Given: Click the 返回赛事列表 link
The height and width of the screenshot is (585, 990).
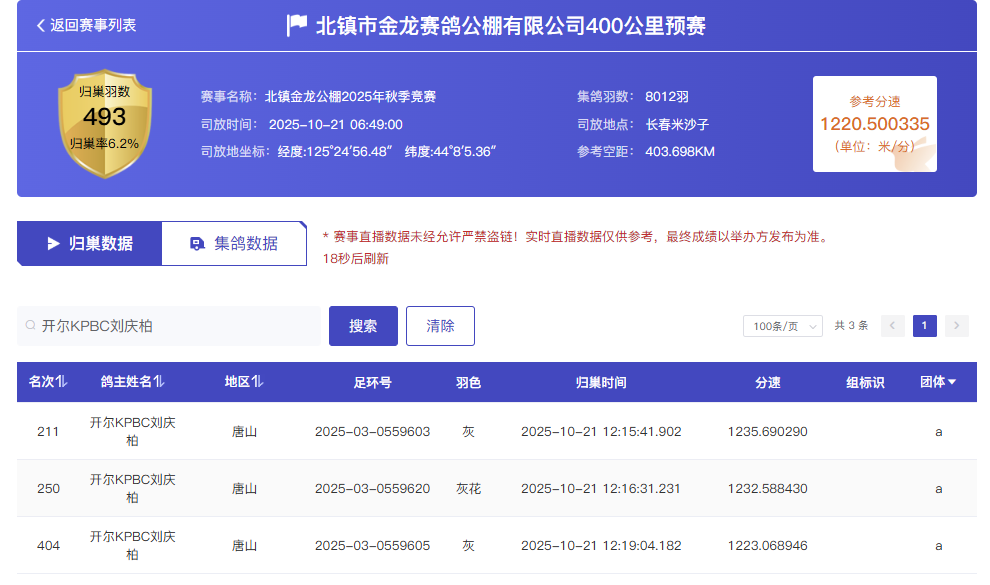Looking at the screenshot, I should point(93,25).
